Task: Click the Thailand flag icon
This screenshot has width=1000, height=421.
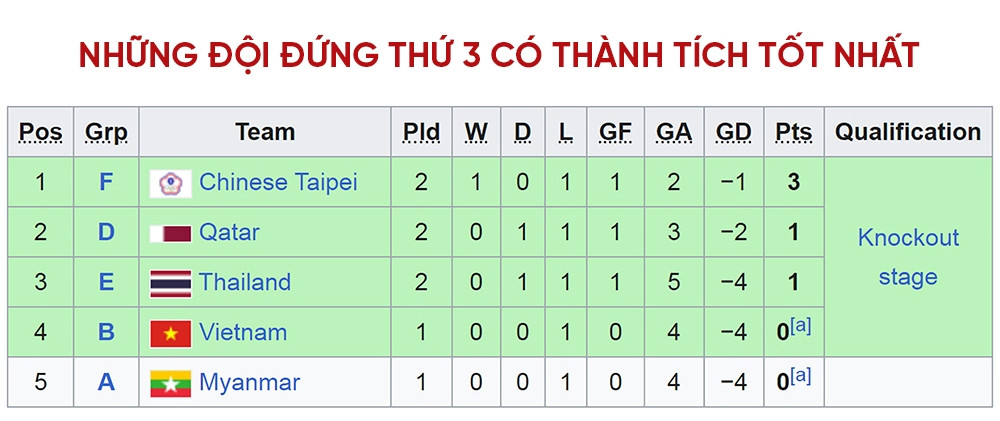Action: coord(170,283)
